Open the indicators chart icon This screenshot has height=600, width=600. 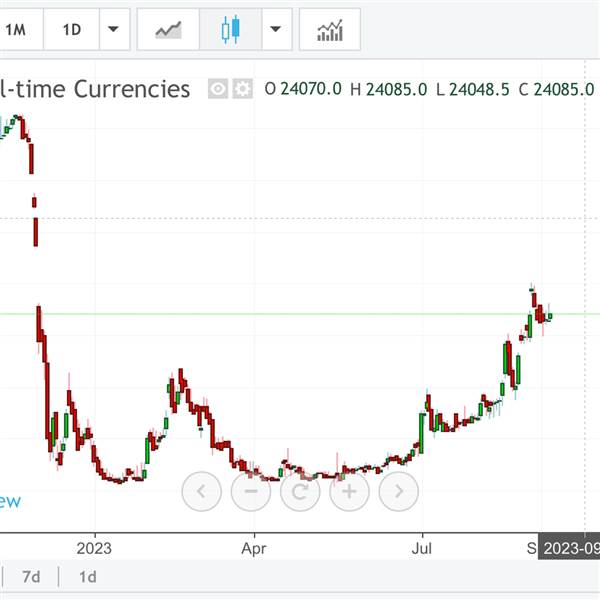[x=330, y=29]
